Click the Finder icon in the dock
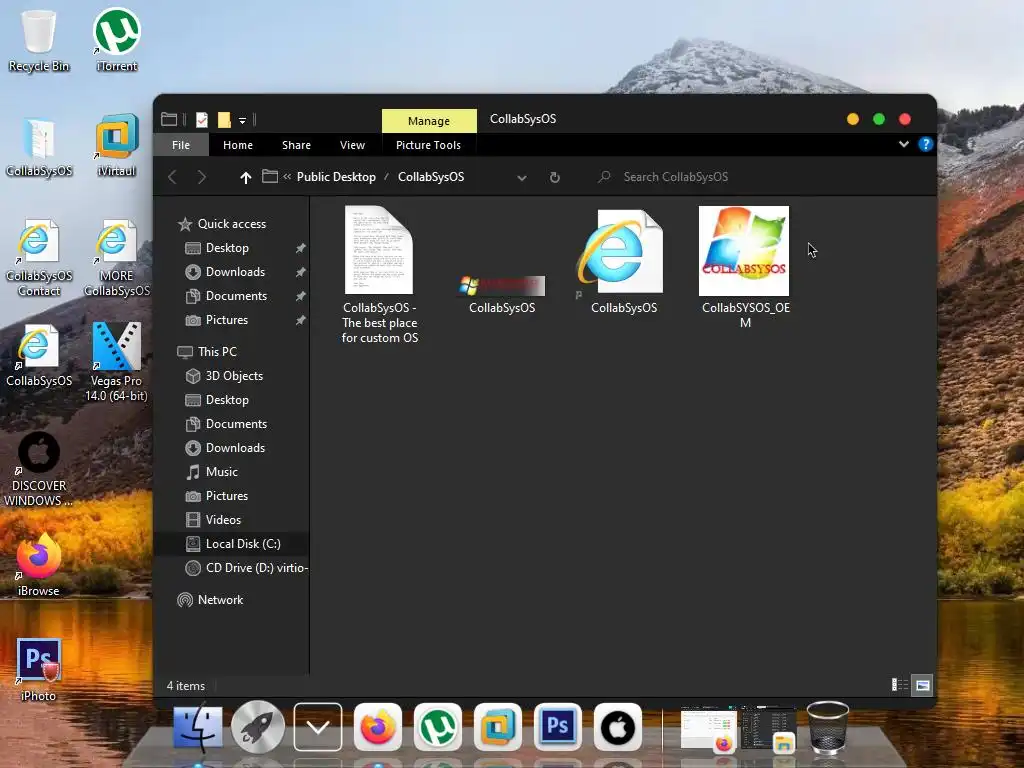This screenshot has width=1024, height=768. coord(197,728)
